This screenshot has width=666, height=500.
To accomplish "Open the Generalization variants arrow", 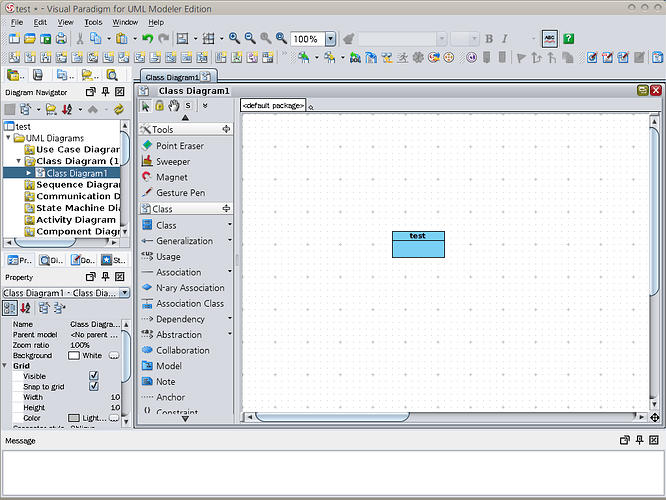I will coord(230,240).
